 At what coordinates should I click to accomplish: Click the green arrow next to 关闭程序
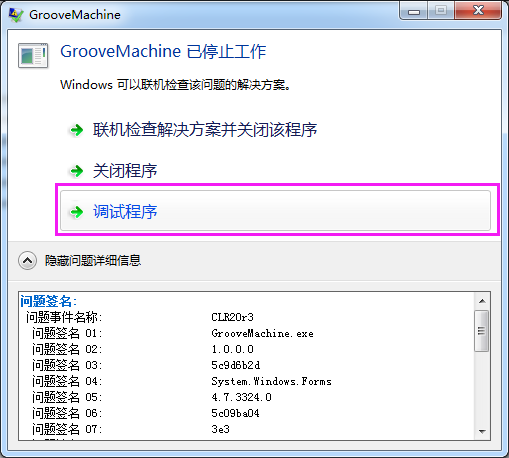[77, 171]
